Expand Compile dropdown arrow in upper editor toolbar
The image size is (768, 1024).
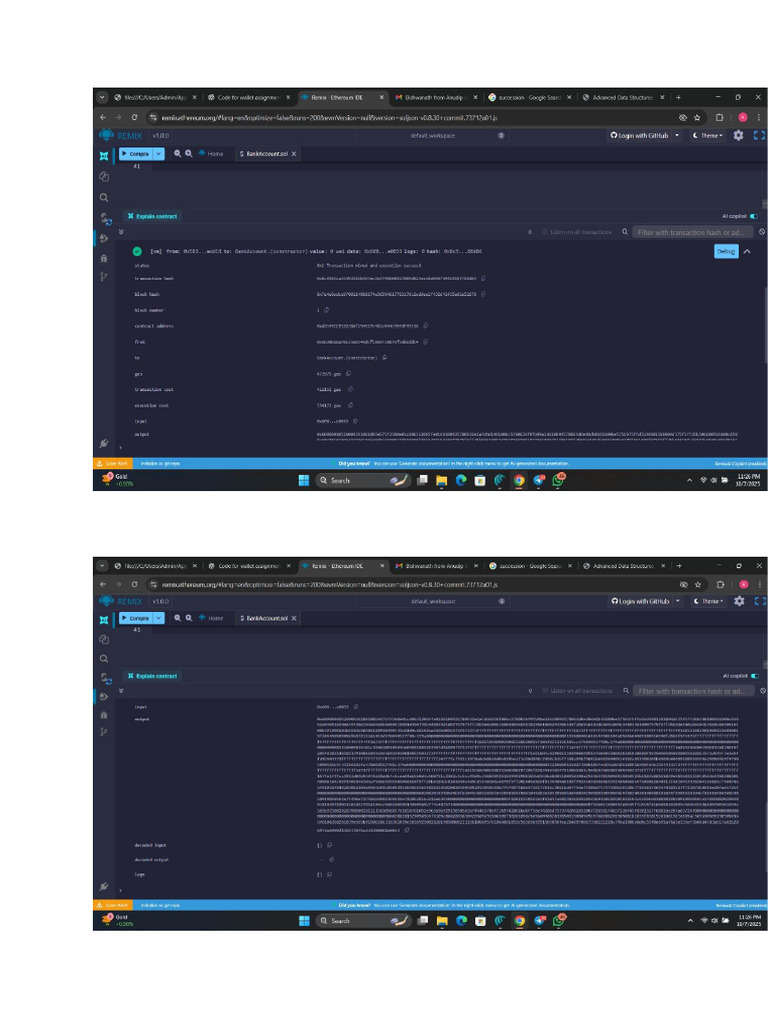[x=159, y=154]
